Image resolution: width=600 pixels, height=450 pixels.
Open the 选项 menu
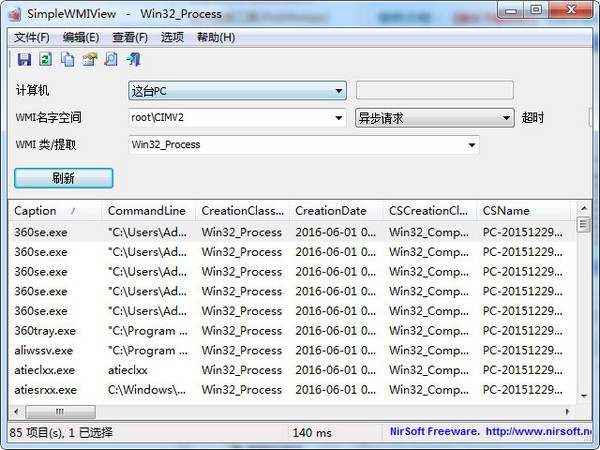(x=172, y=37)
